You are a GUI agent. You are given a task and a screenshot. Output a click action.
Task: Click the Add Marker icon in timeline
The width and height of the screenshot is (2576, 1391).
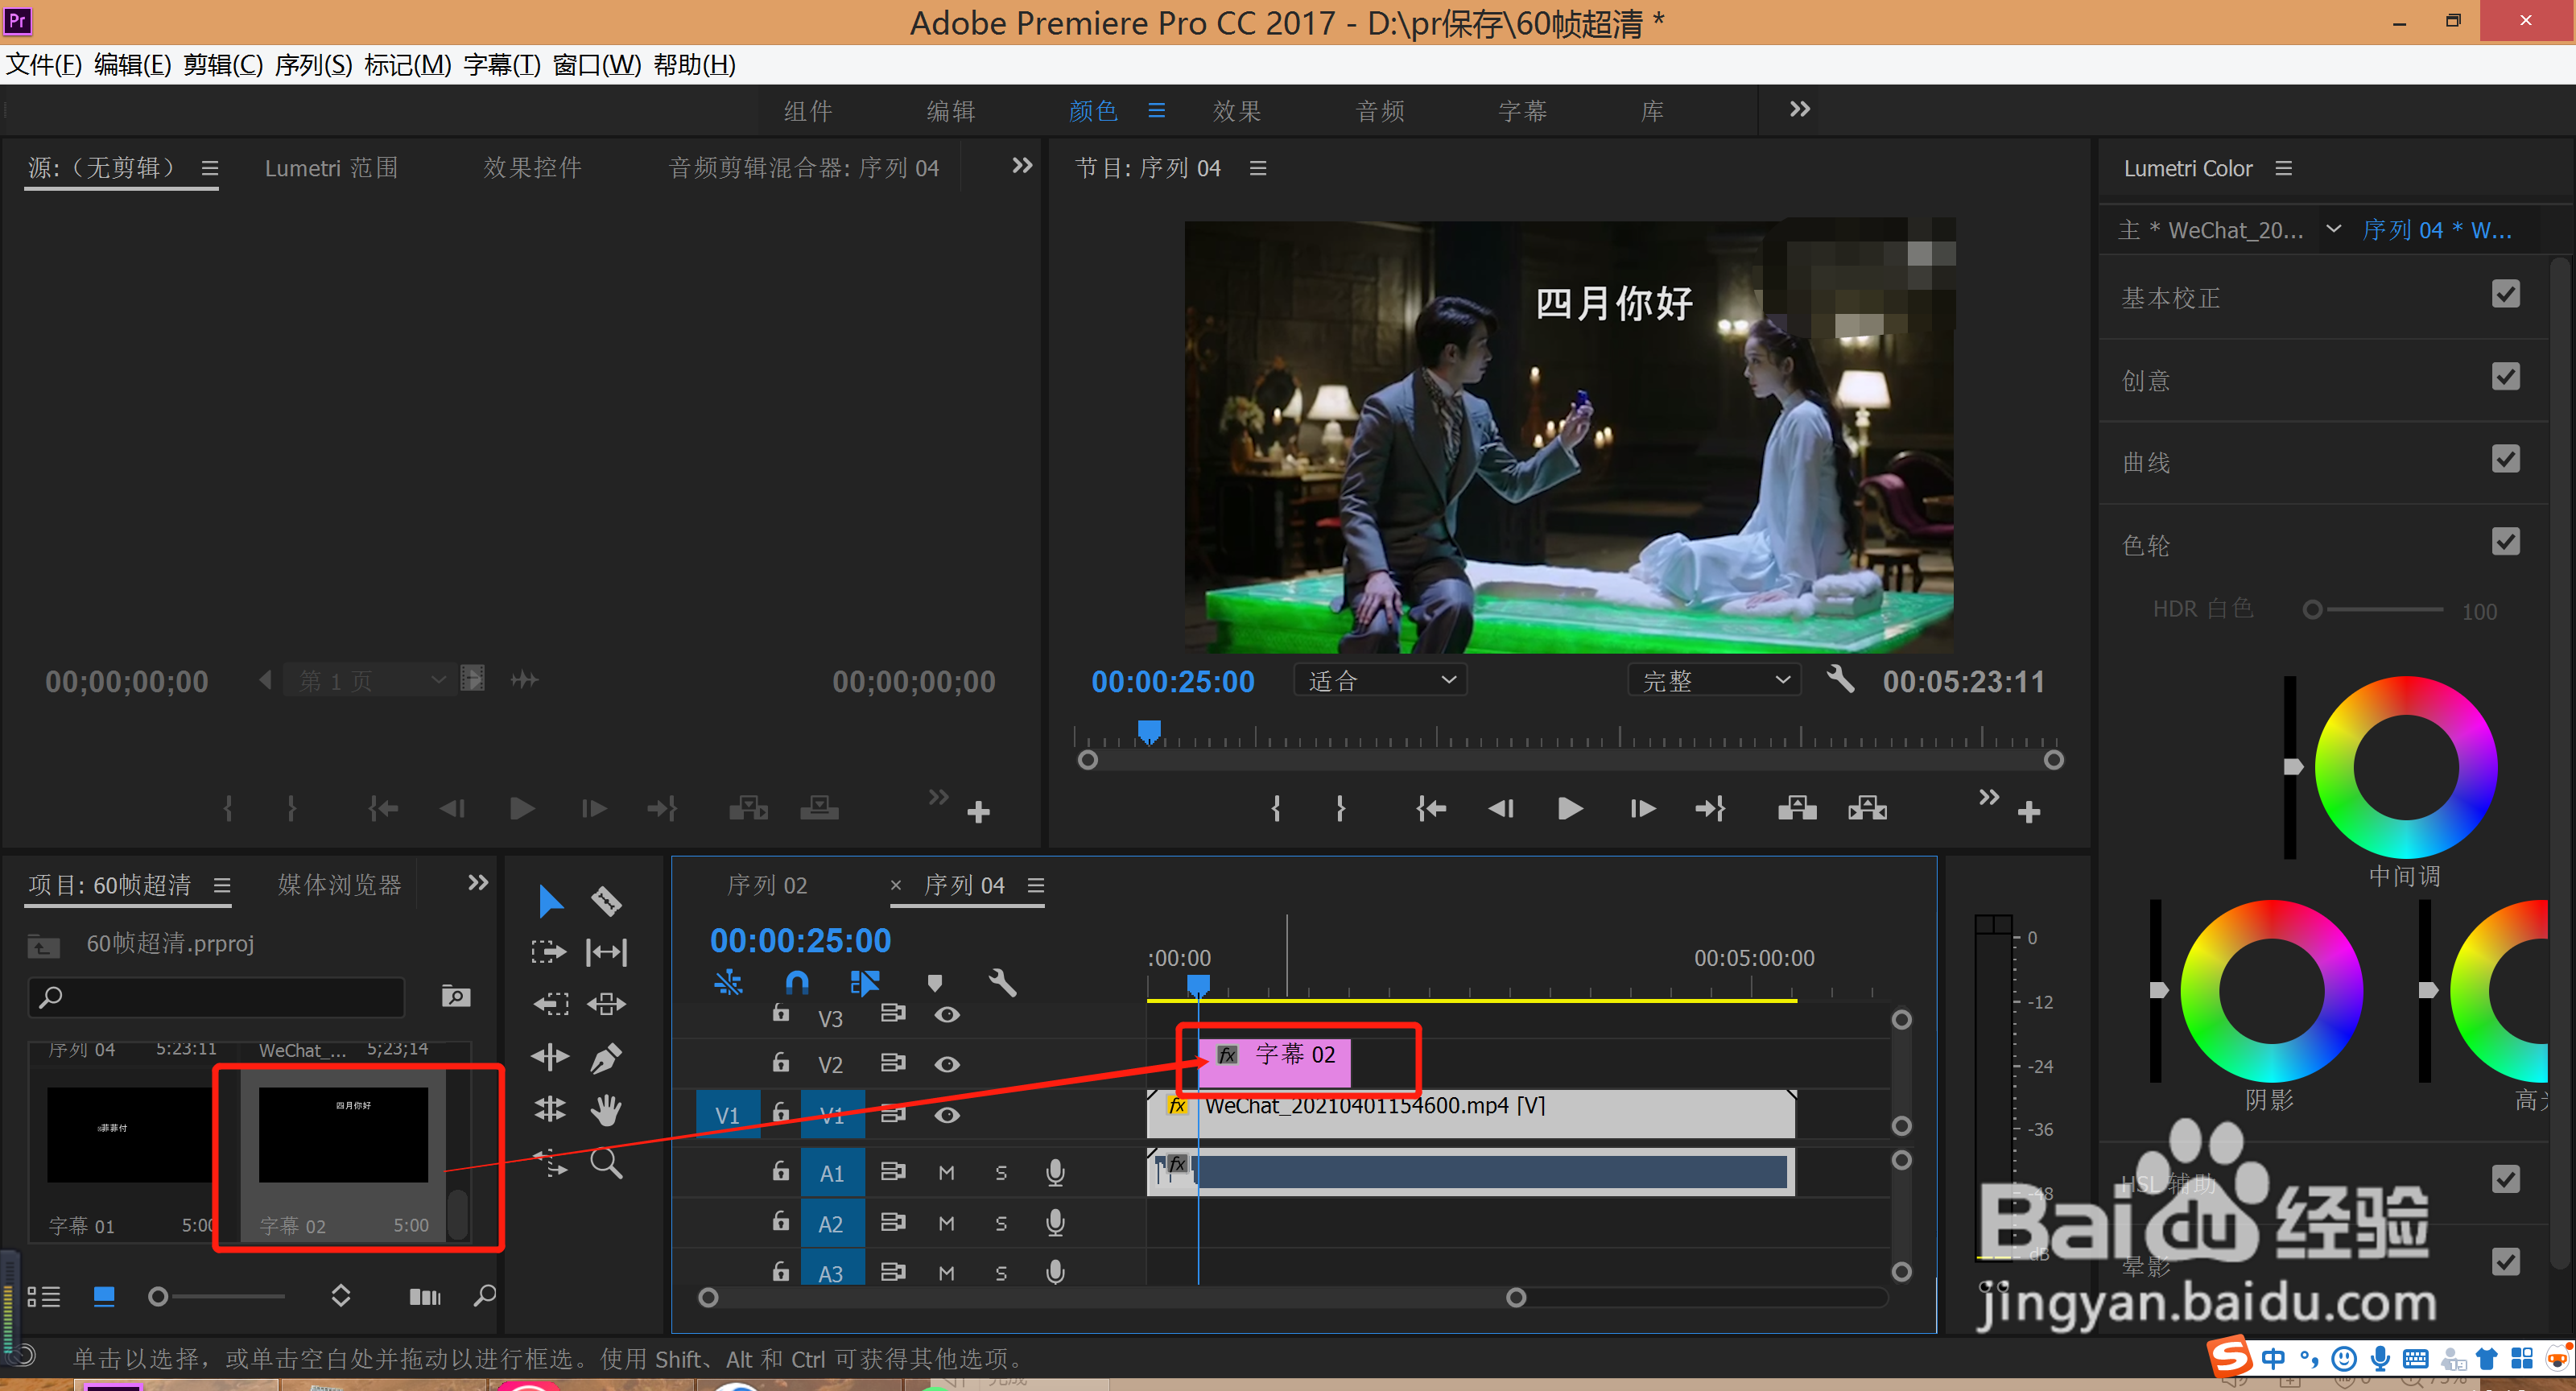tap(934, 983)
